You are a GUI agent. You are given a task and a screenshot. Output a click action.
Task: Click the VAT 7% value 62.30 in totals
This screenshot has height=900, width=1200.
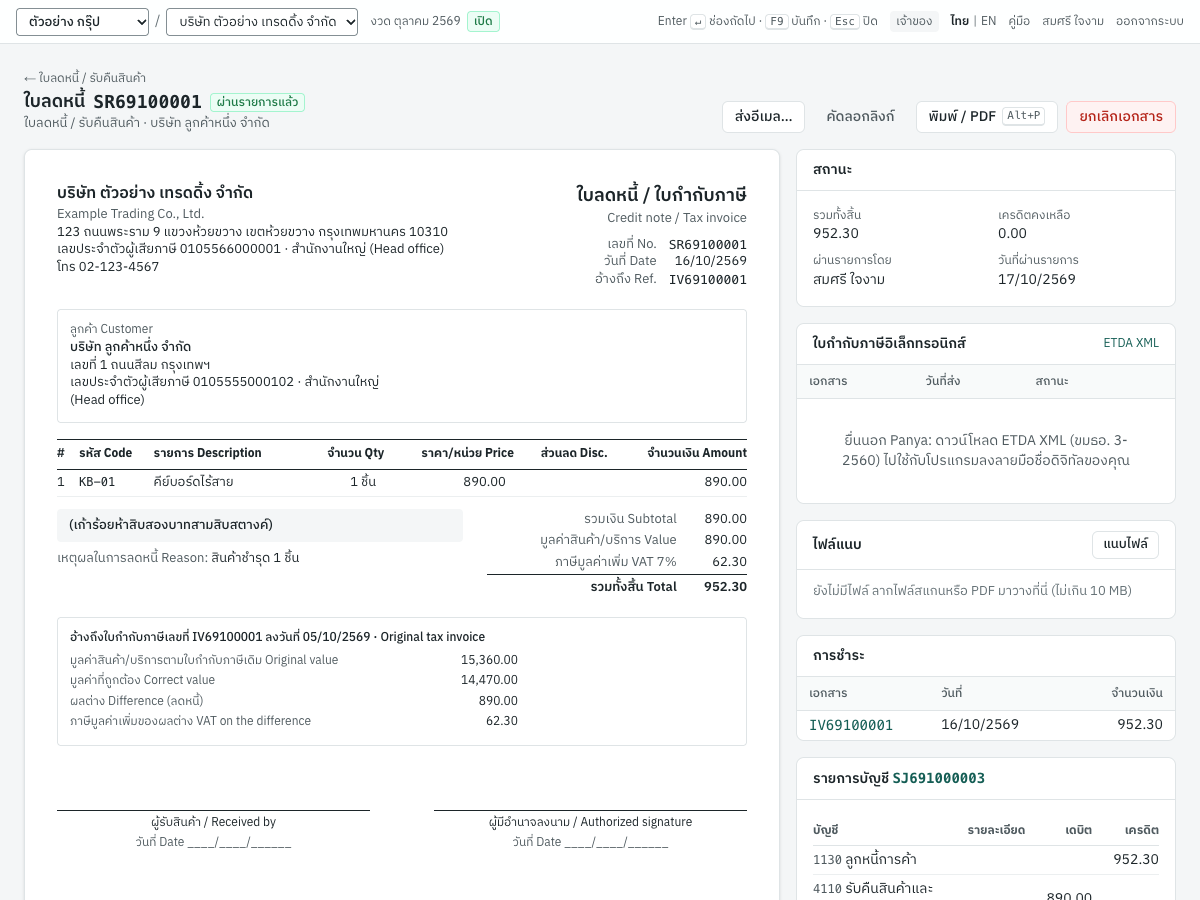tap(729, 562)
